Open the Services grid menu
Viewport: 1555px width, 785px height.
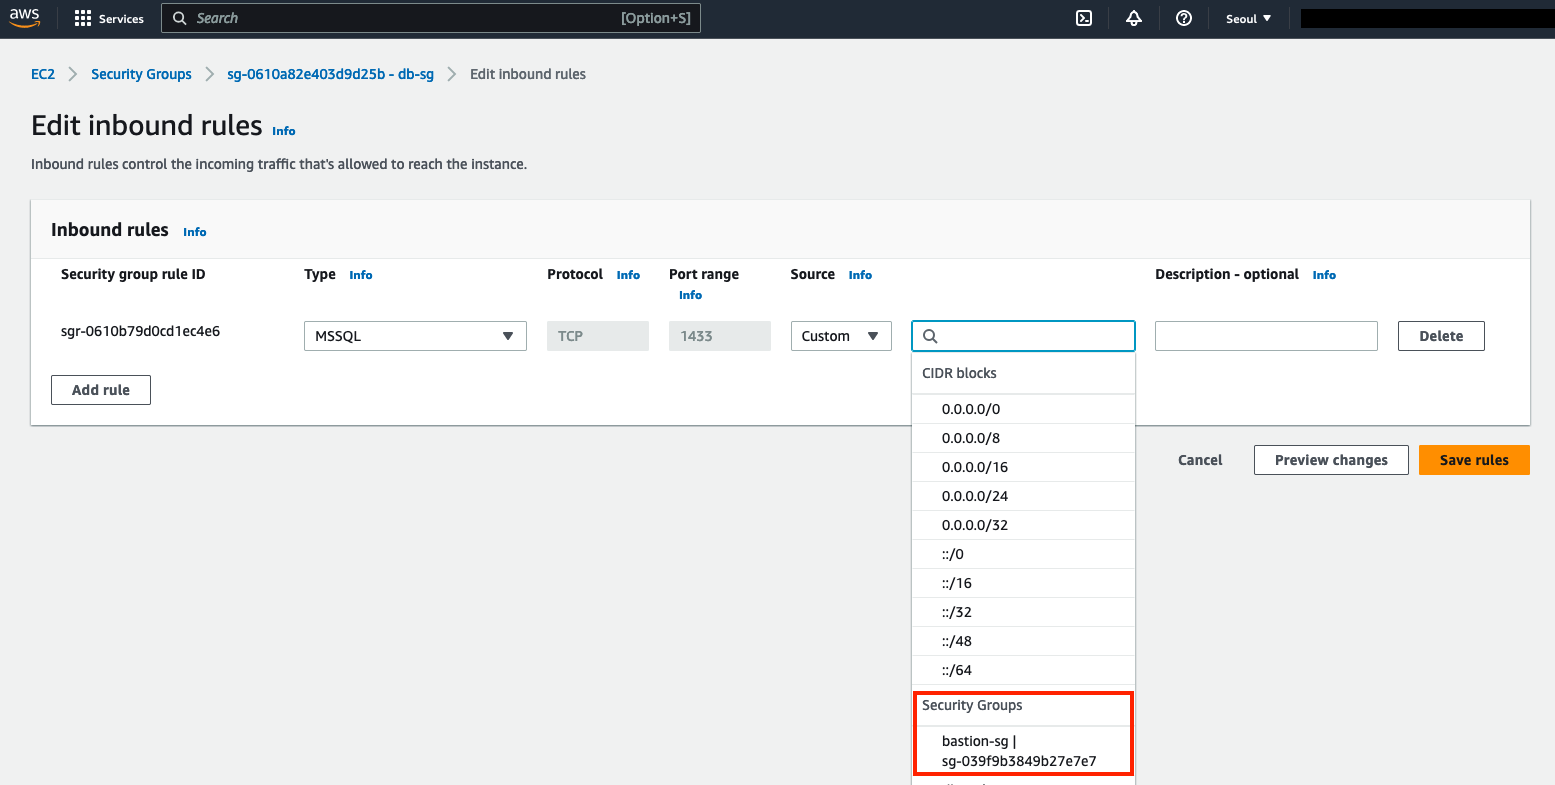[x=109, y=18]
